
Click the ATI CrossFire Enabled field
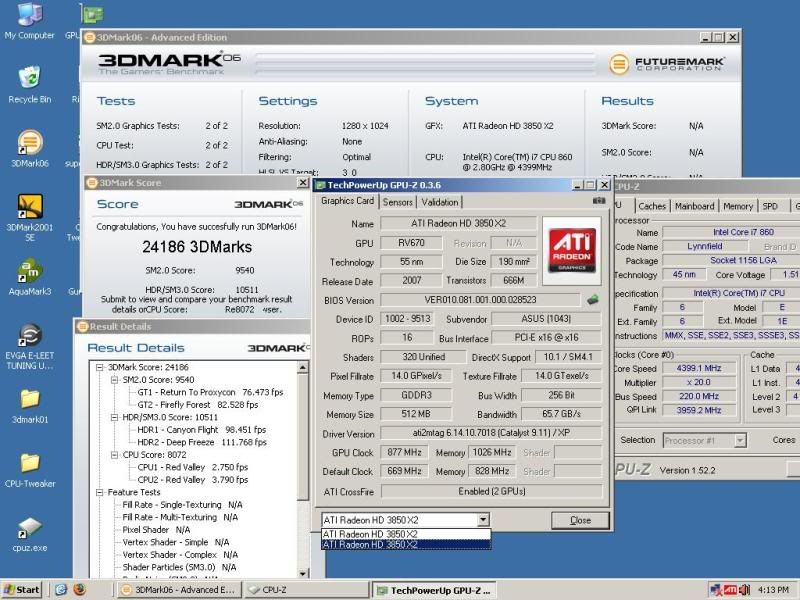(x=491, y=491)
